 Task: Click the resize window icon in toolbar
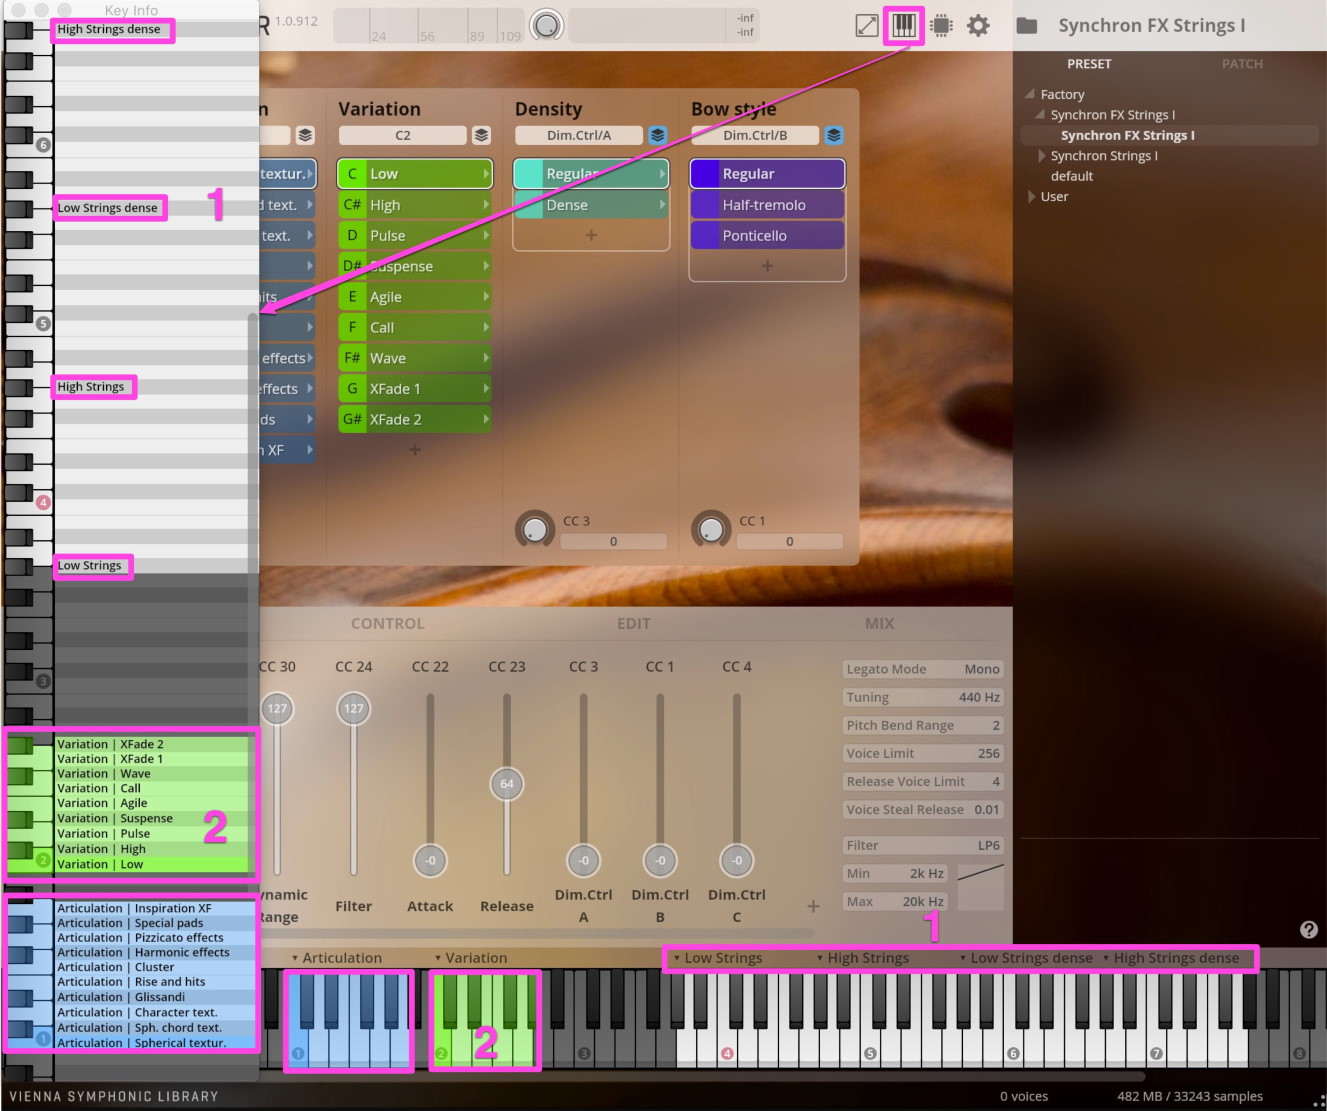tap(867, 26)
